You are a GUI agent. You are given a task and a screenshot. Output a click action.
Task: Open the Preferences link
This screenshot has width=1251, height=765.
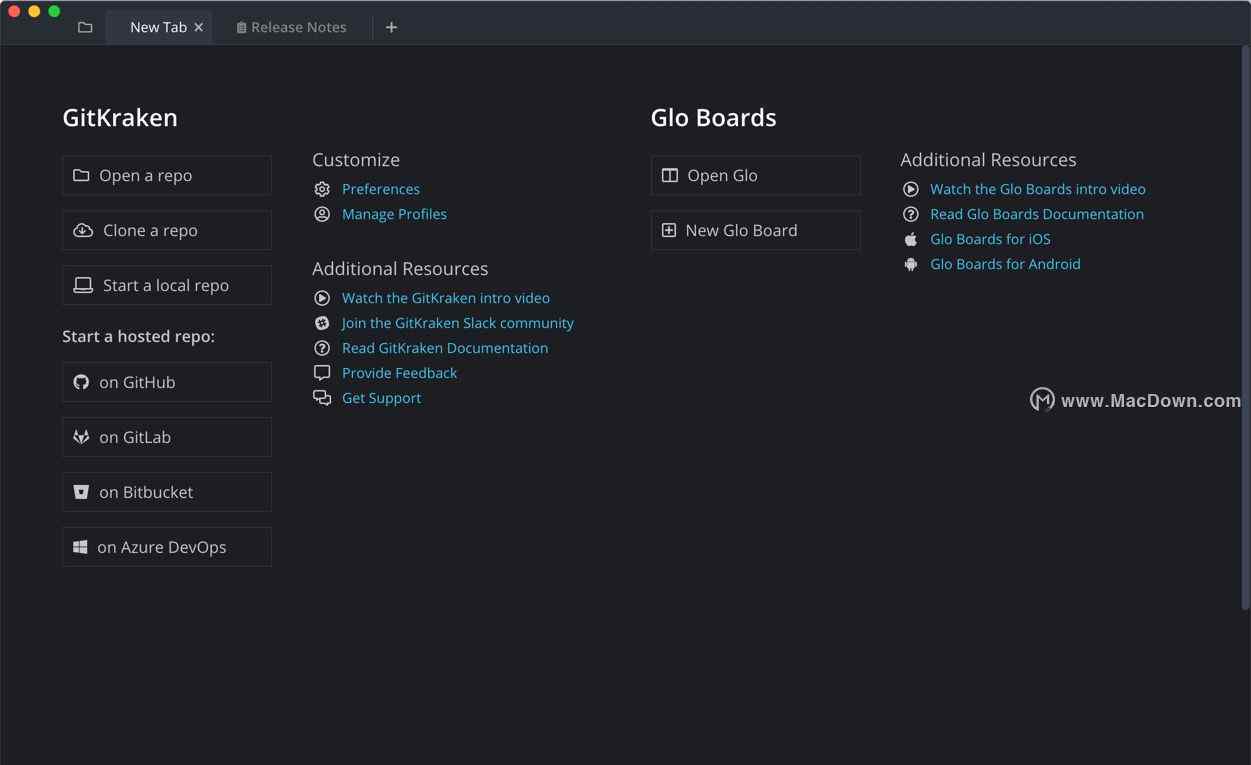pos(381,189)
